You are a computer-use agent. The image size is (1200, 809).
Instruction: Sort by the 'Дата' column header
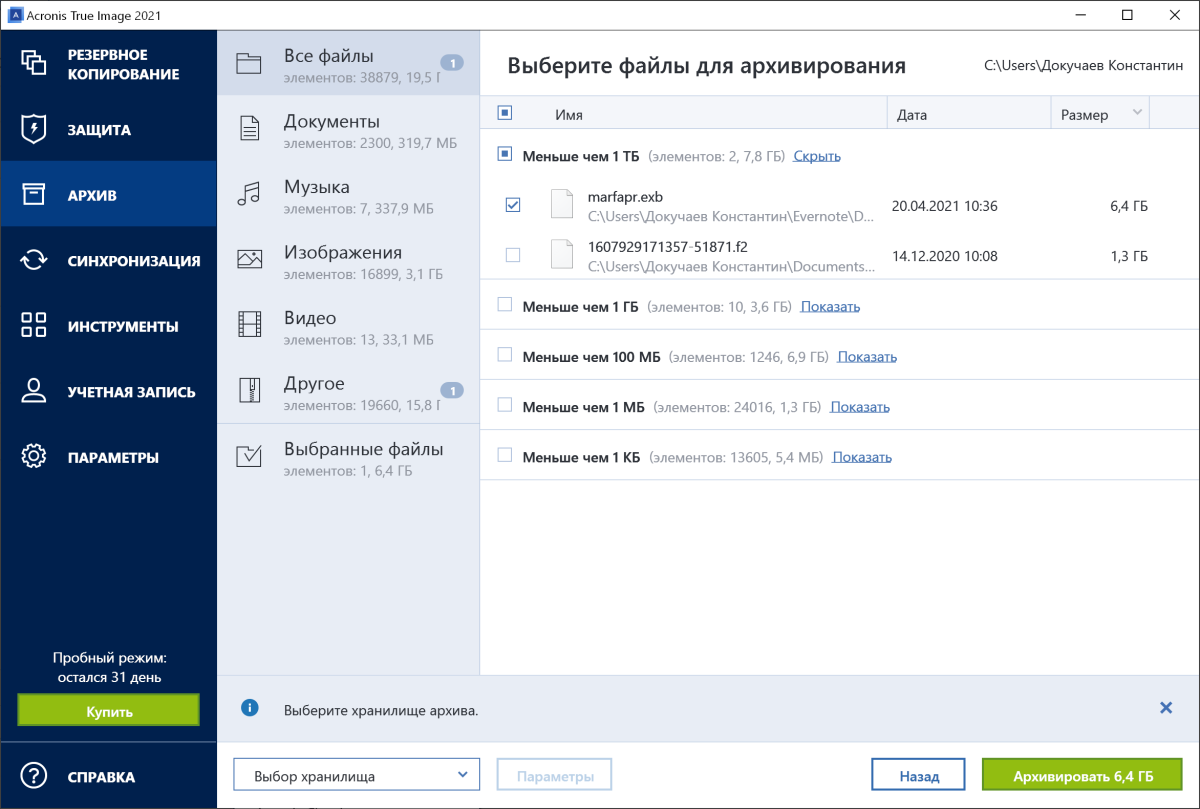click(x=912, y=114)
